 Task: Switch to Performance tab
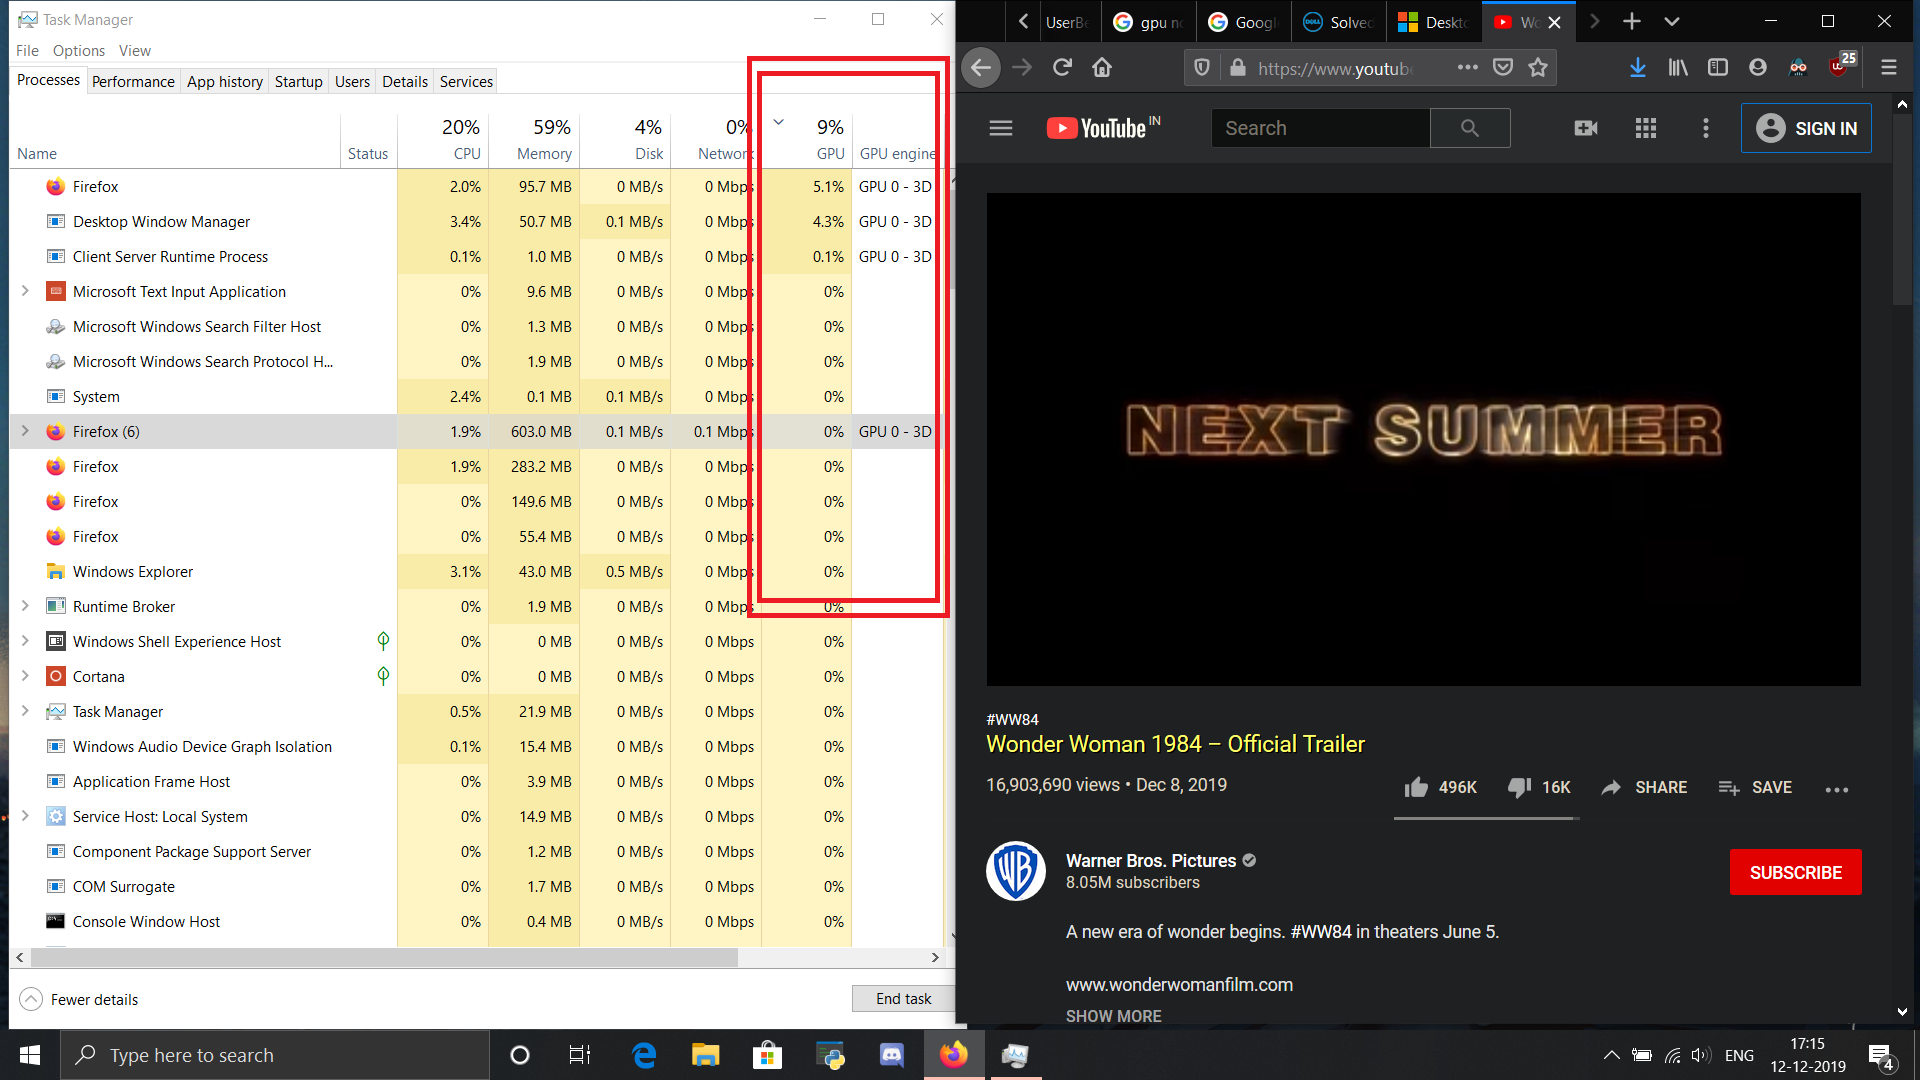coord(133,81)
